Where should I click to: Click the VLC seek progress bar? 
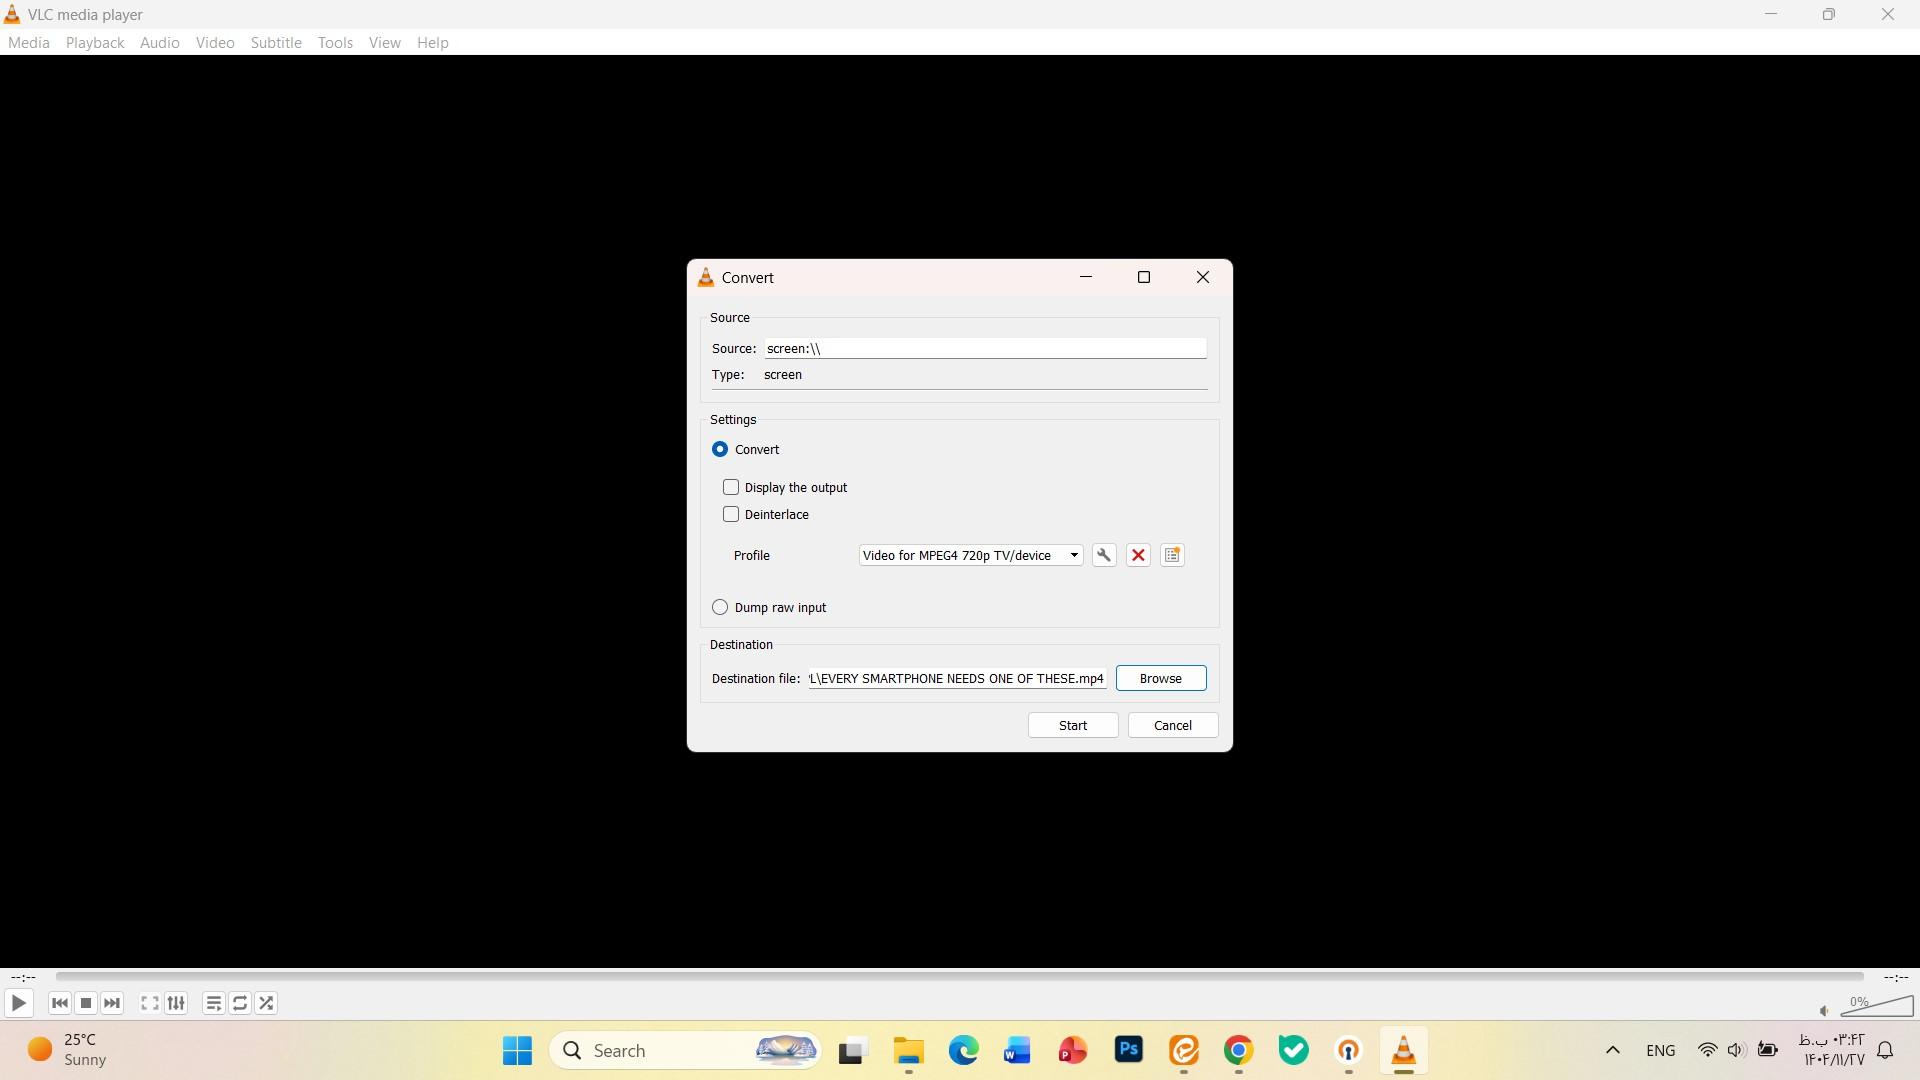[x=960, y=976]
